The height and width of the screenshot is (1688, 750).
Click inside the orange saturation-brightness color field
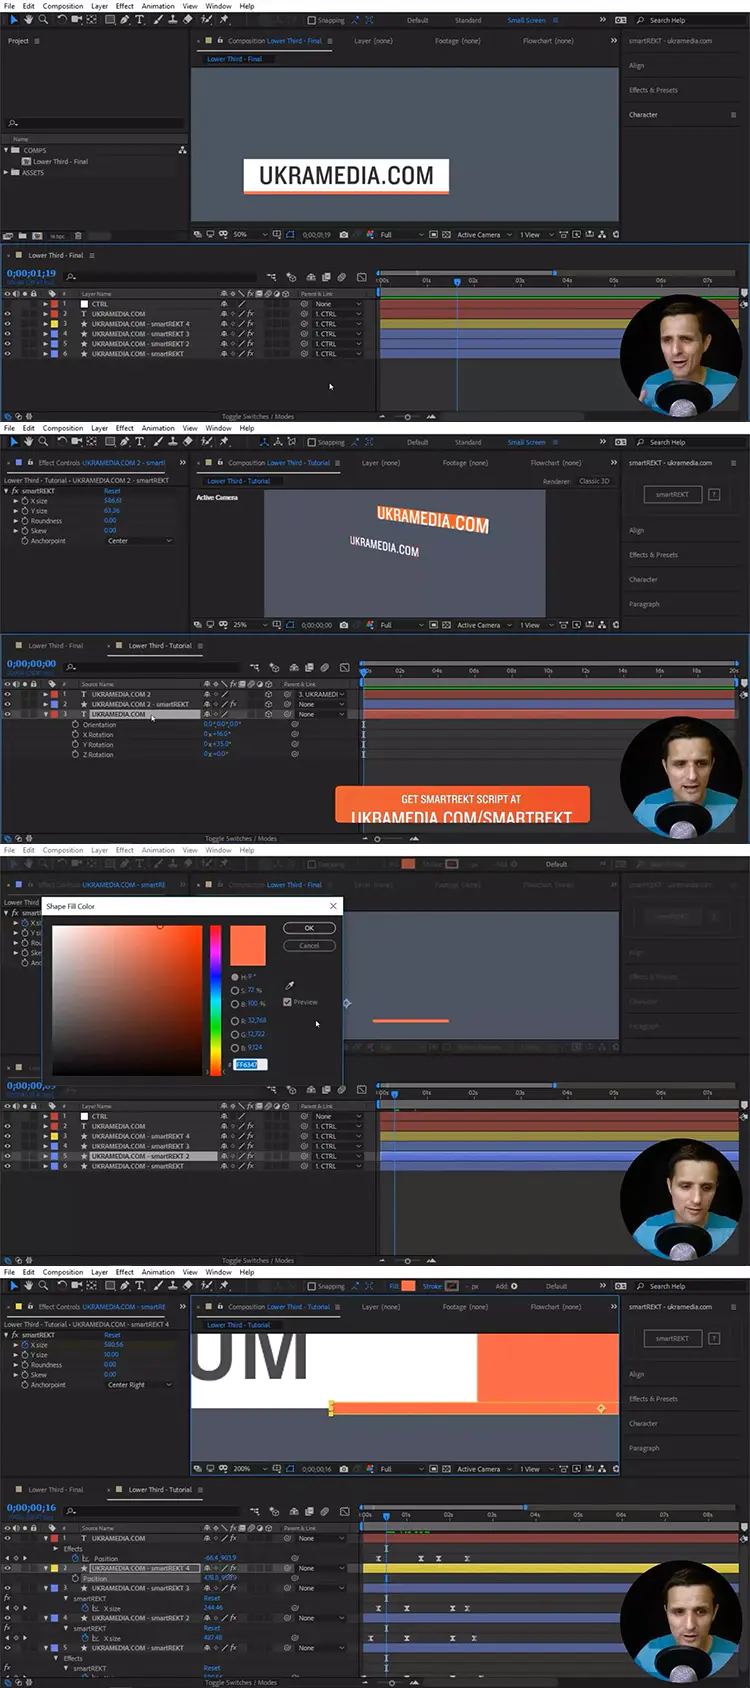pyautogui.click(x=127, y=1000)
